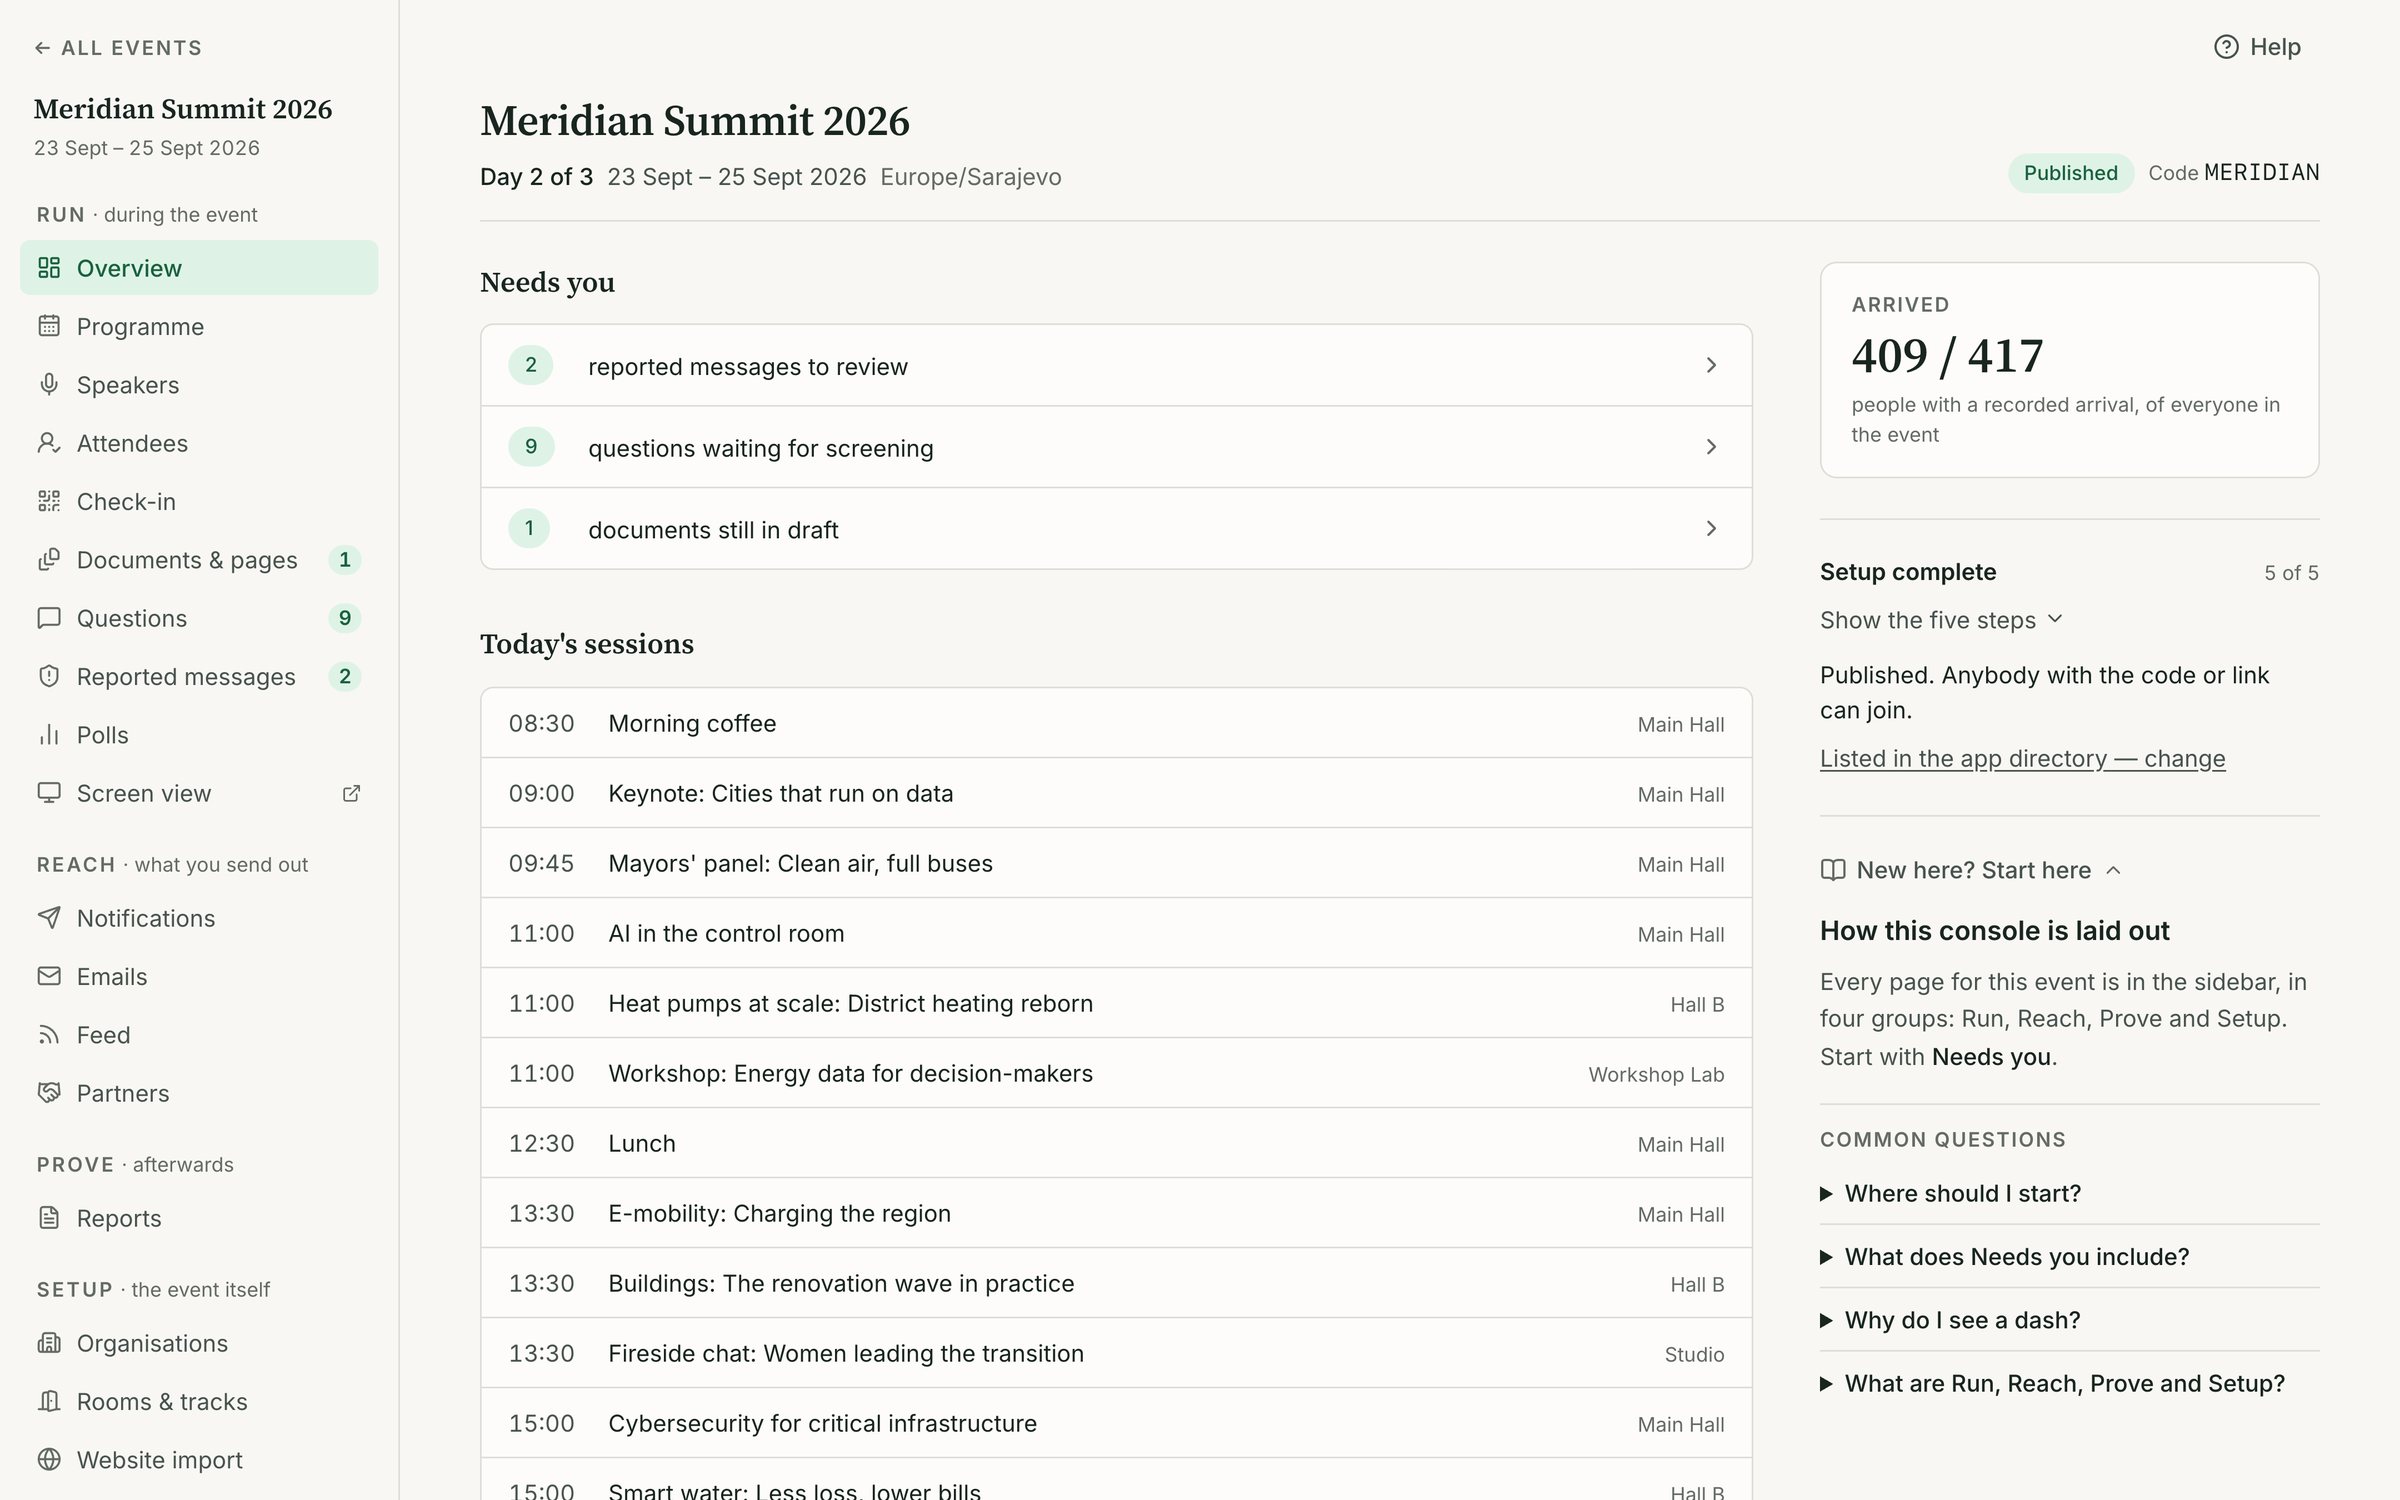Click the Reports document icon
The image size is (2400, 1500).
49,1218
